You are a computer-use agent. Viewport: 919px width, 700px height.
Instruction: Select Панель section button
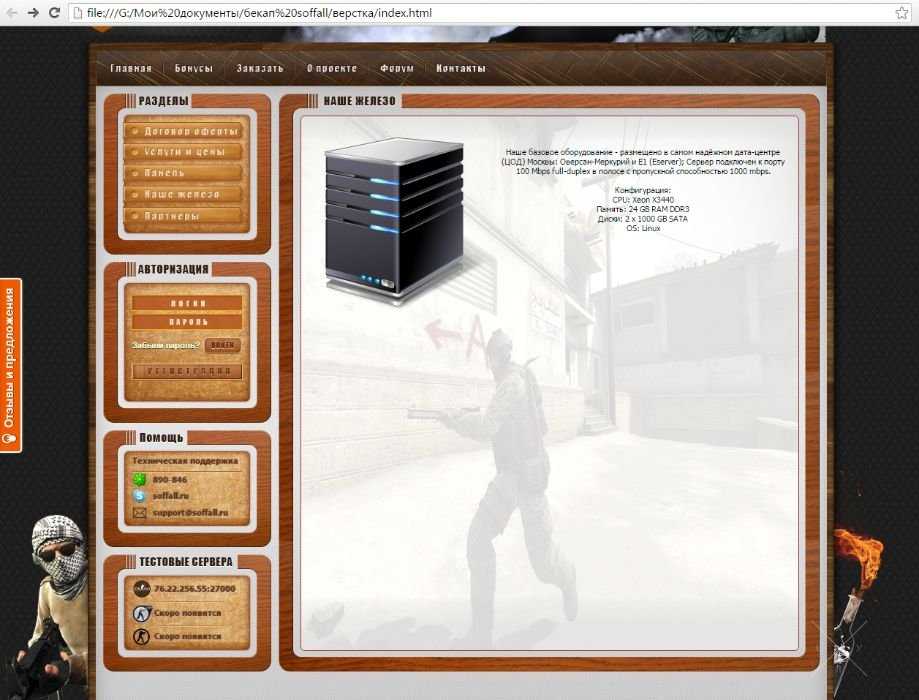click(184, 173)
